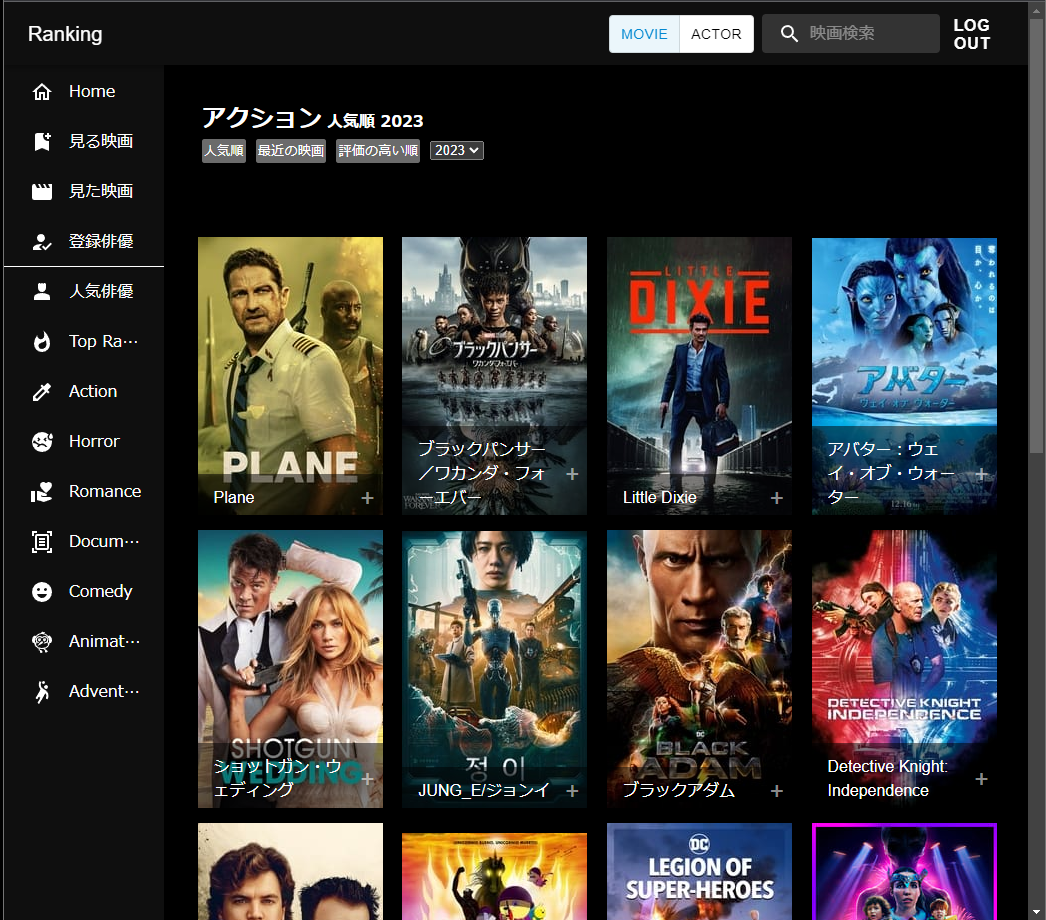Select the Comedy genre icon
The width and height of the screenshot is (1046, 920).
41,591
